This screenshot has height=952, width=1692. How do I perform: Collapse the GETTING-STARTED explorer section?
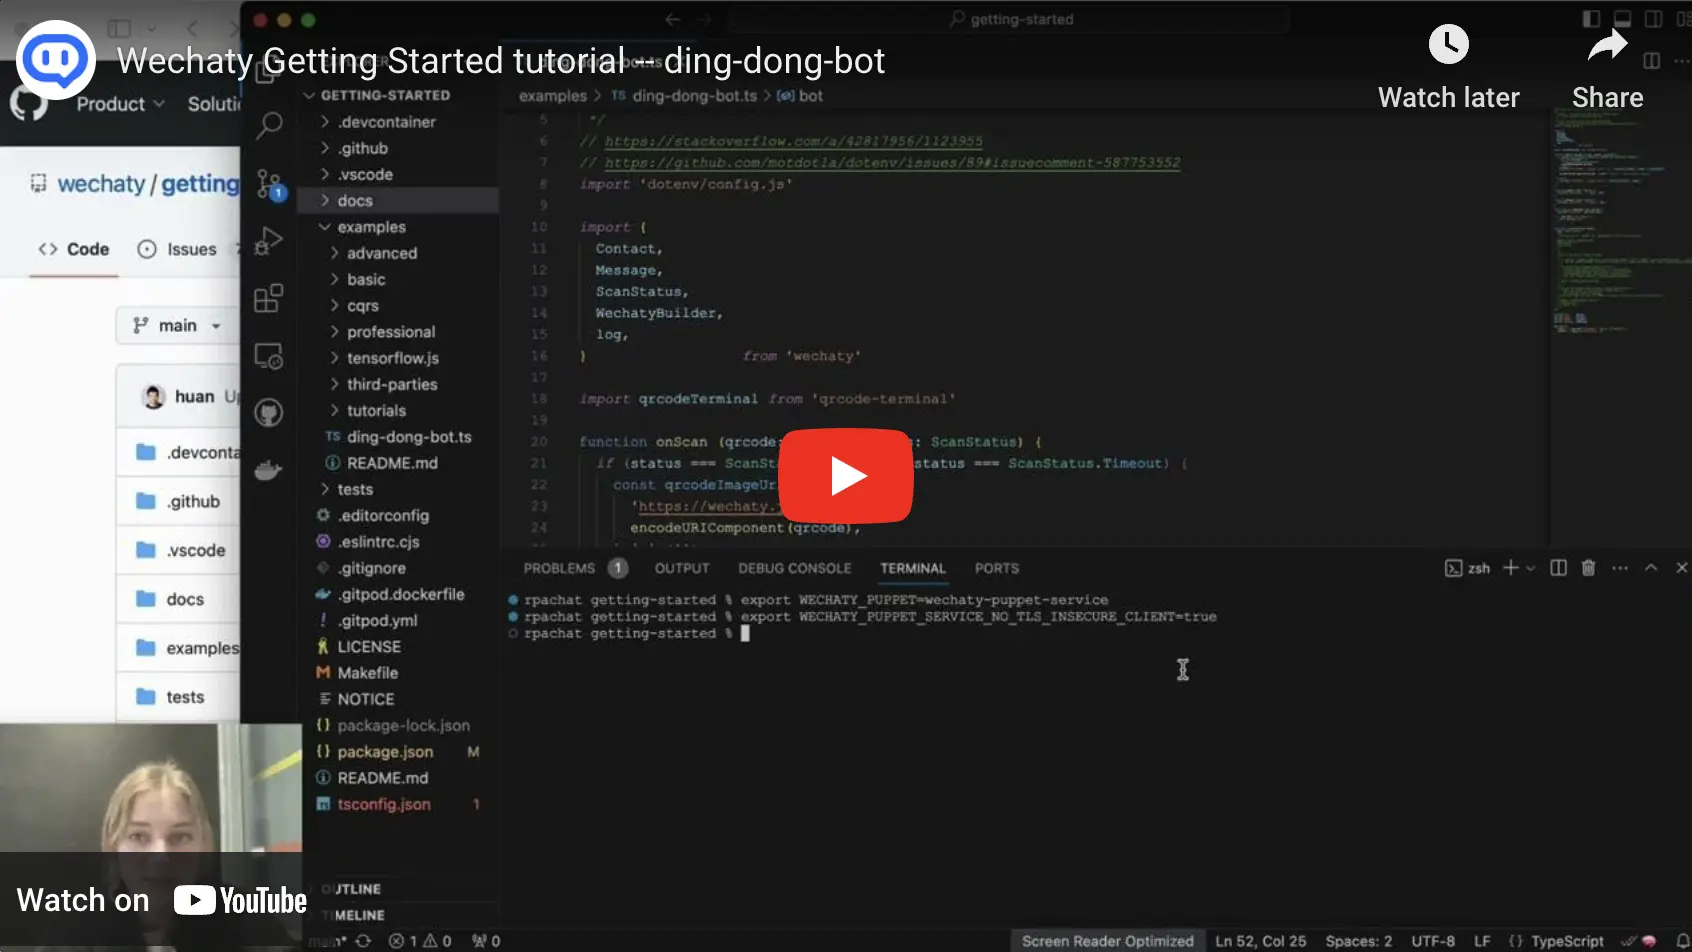coord(385,95)
